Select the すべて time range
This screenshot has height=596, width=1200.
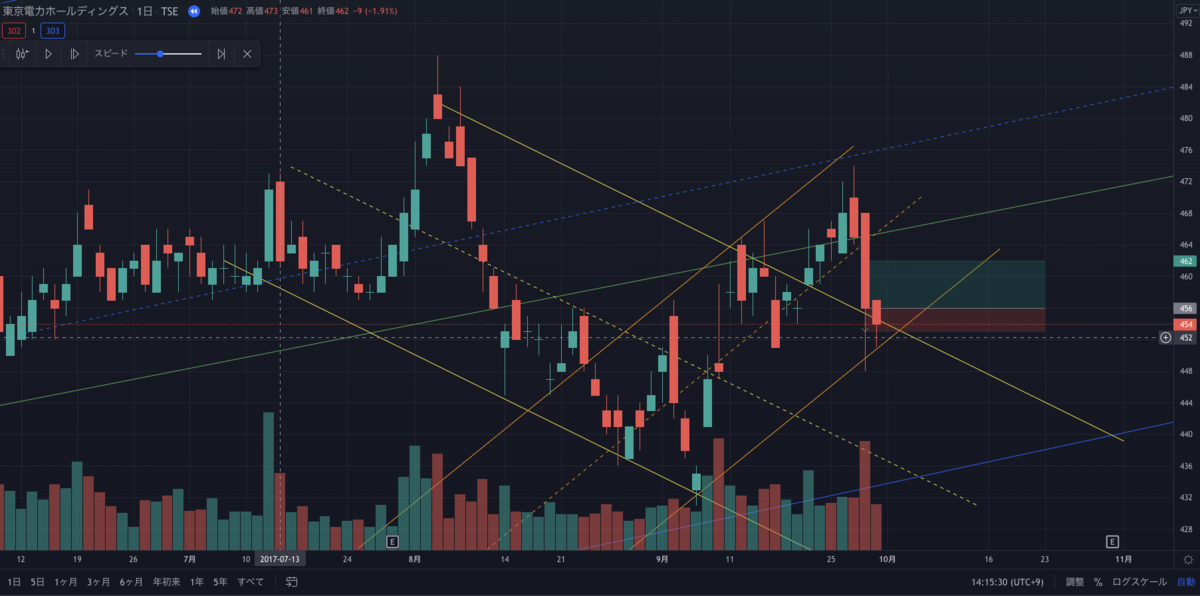251,582
